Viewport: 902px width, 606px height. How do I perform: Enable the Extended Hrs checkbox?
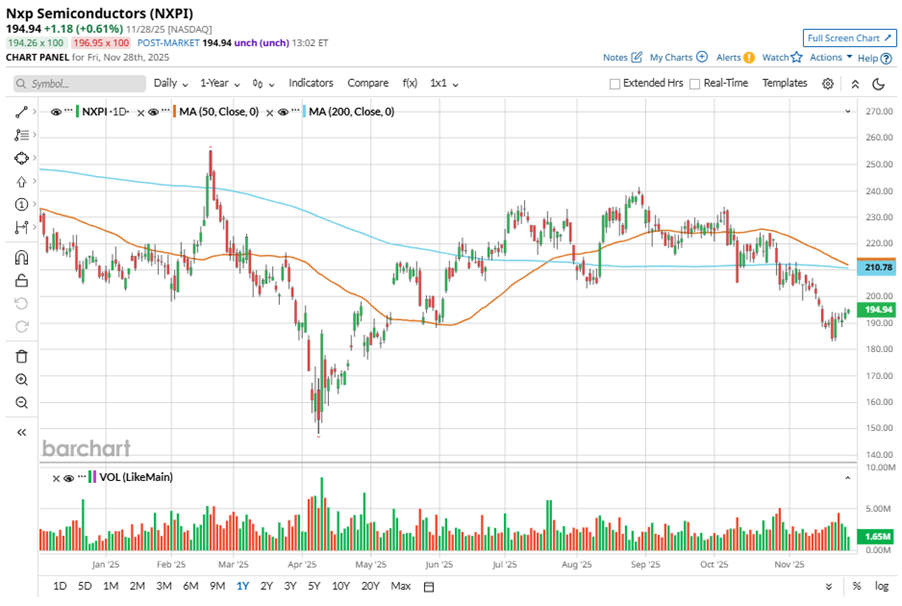click(x=614, y=84)
